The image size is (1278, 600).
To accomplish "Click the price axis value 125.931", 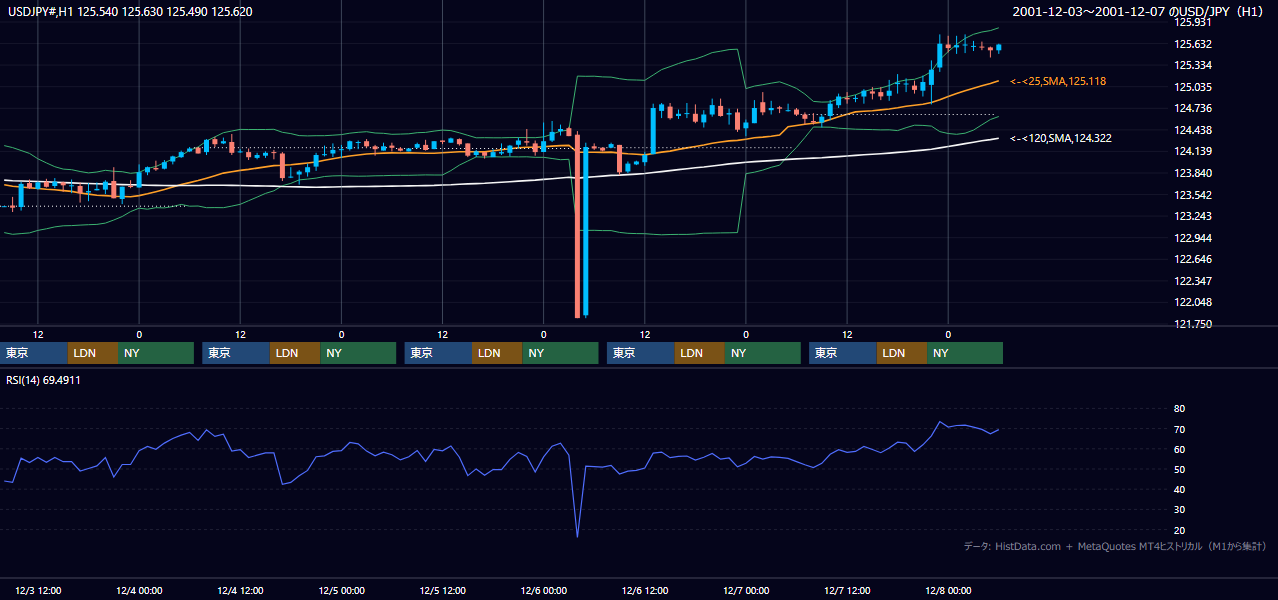I will pos(1194,22).
